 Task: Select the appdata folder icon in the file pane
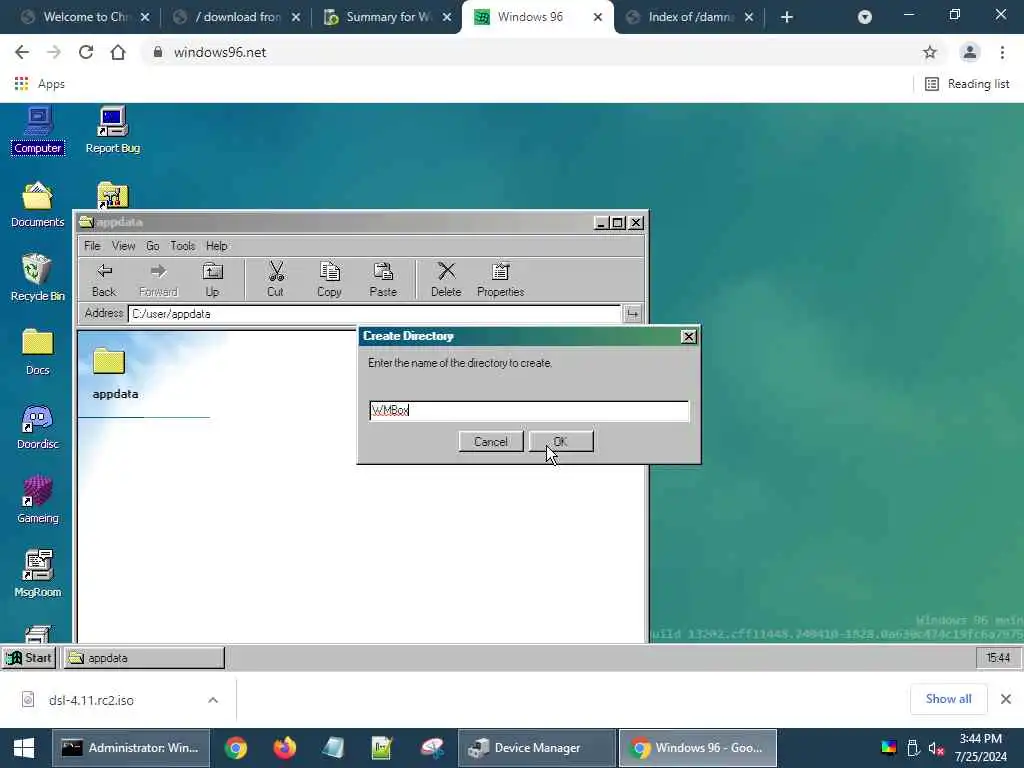(x=109, y=361)
